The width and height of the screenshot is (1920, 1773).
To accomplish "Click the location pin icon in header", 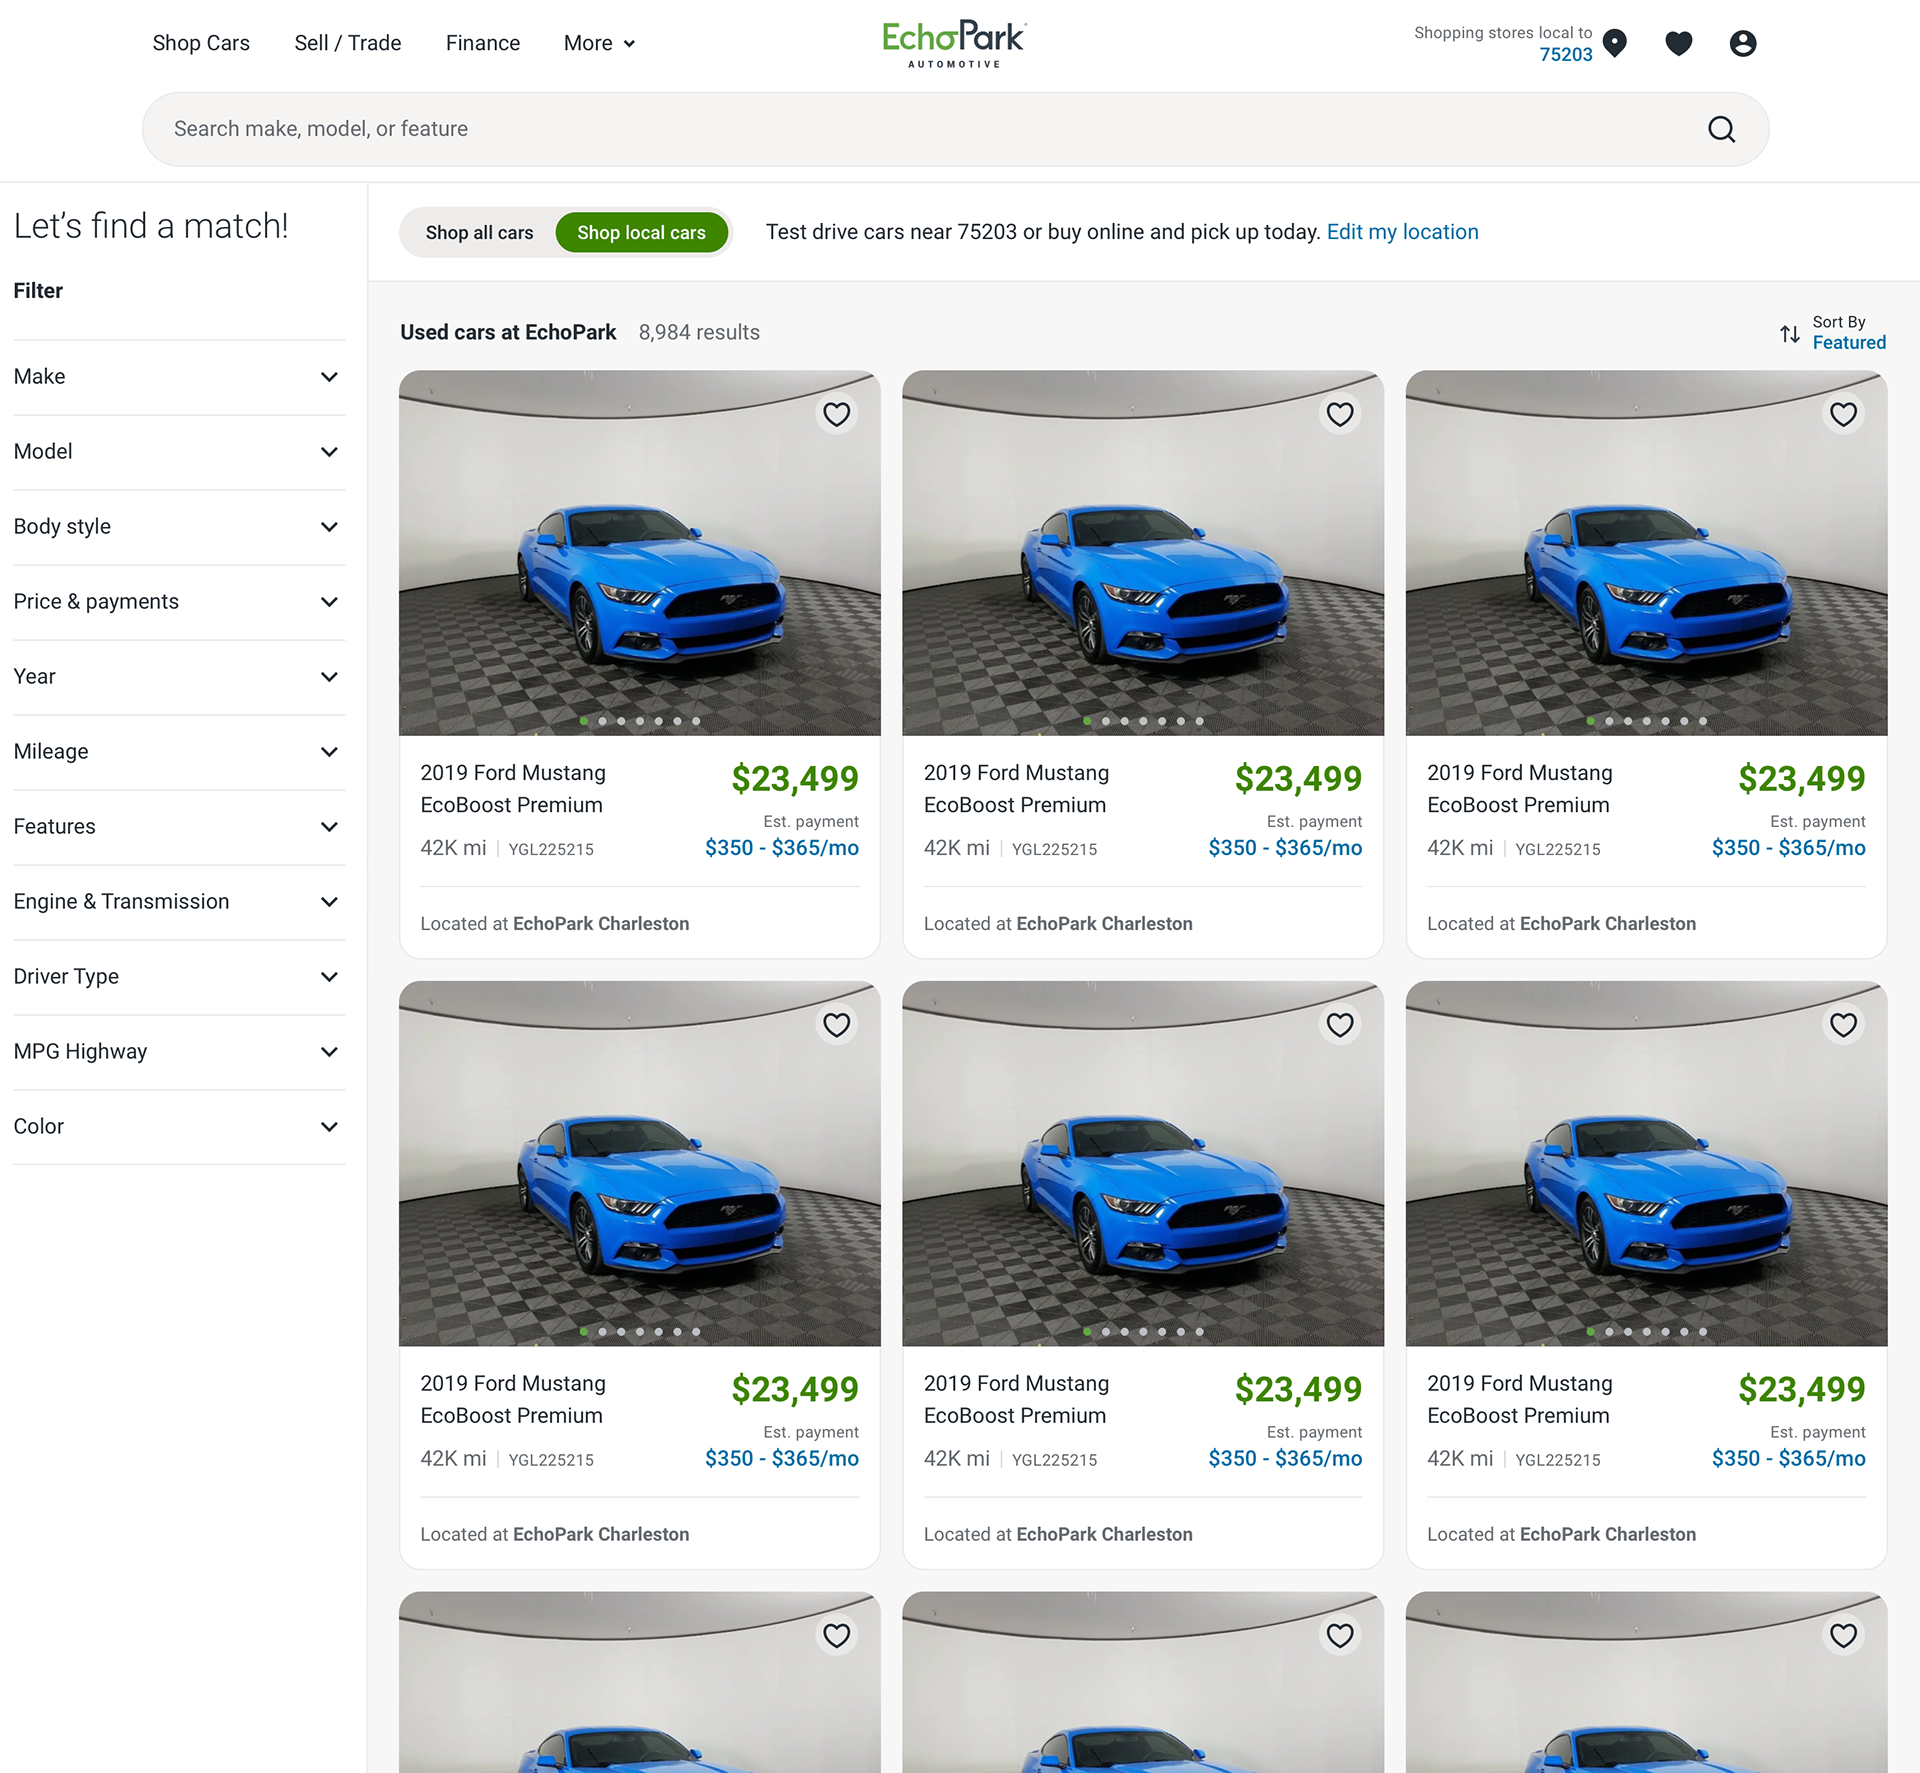I will (1614, 43).
